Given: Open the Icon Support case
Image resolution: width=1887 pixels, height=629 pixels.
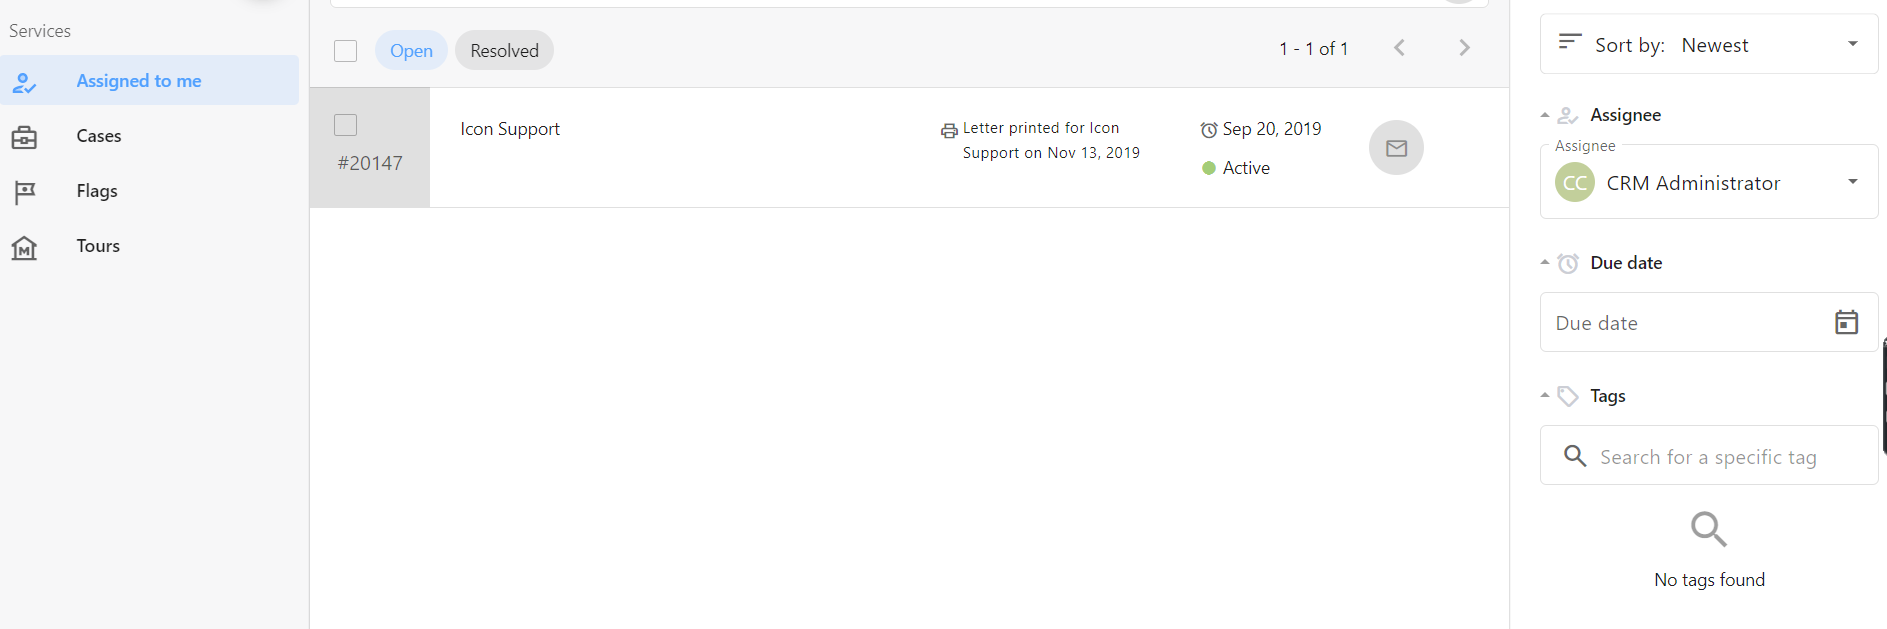Looking at the screenshot, I should [510, 129].
